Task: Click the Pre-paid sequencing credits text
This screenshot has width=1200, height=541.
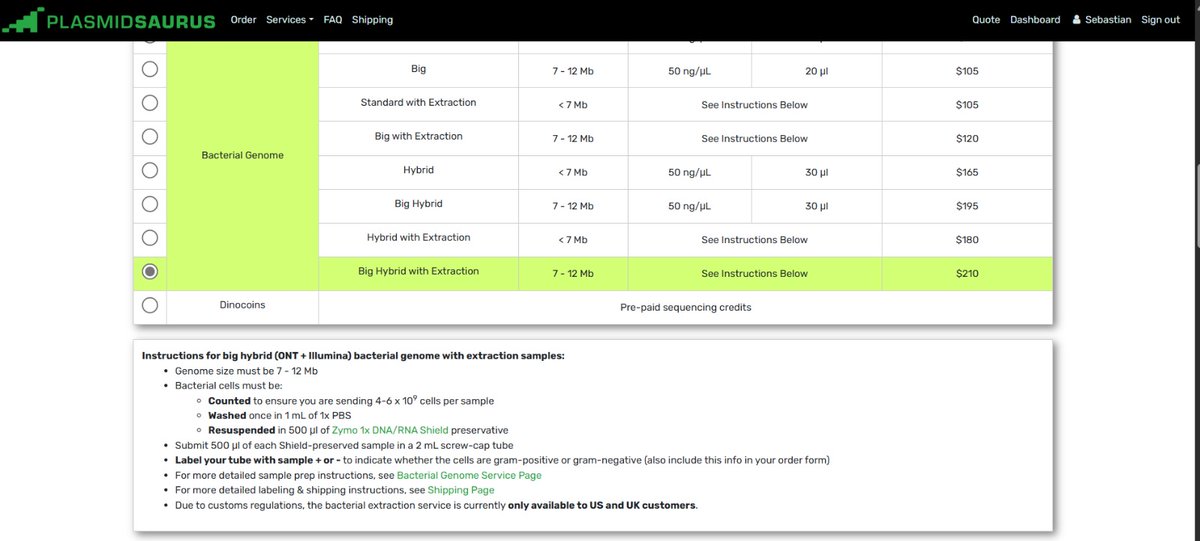Action: 685,307
